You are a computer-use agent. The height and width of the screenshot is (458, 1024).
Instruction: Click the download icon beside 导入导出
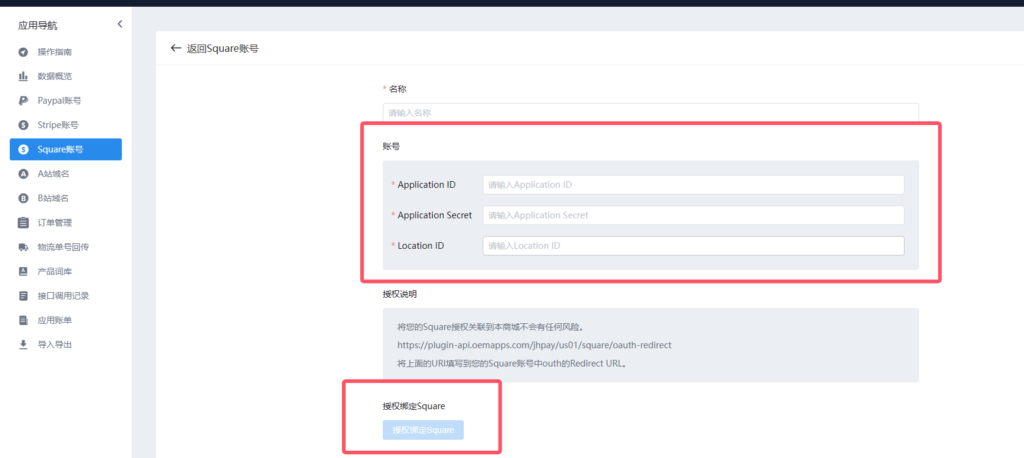(23, 344)
